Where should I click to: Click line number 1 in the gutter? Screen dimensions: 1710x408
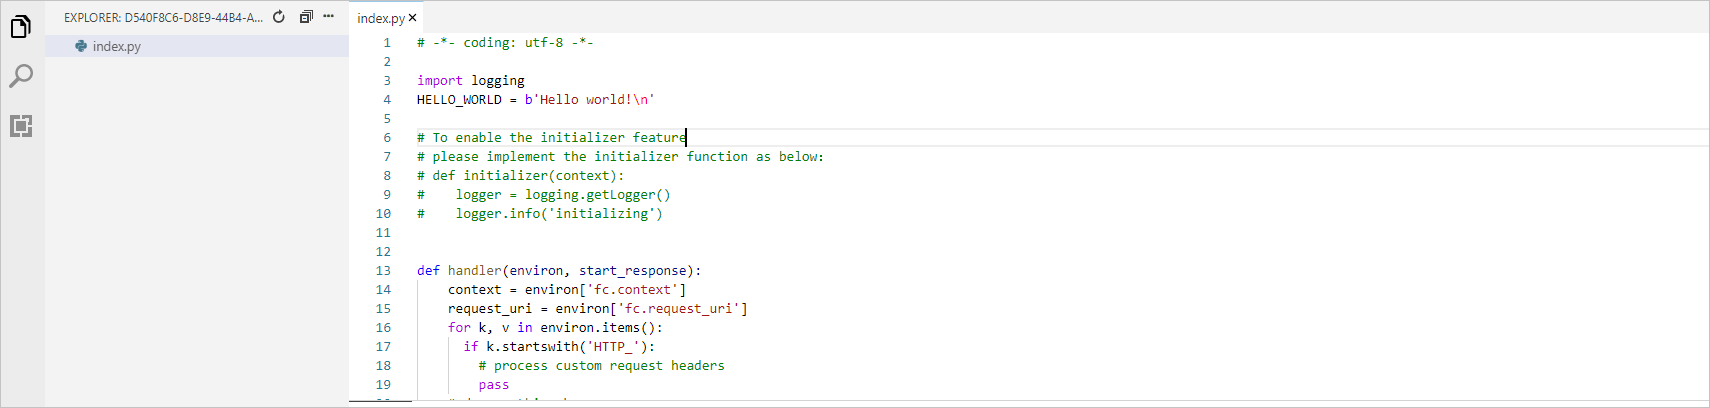tap(387, 43)
